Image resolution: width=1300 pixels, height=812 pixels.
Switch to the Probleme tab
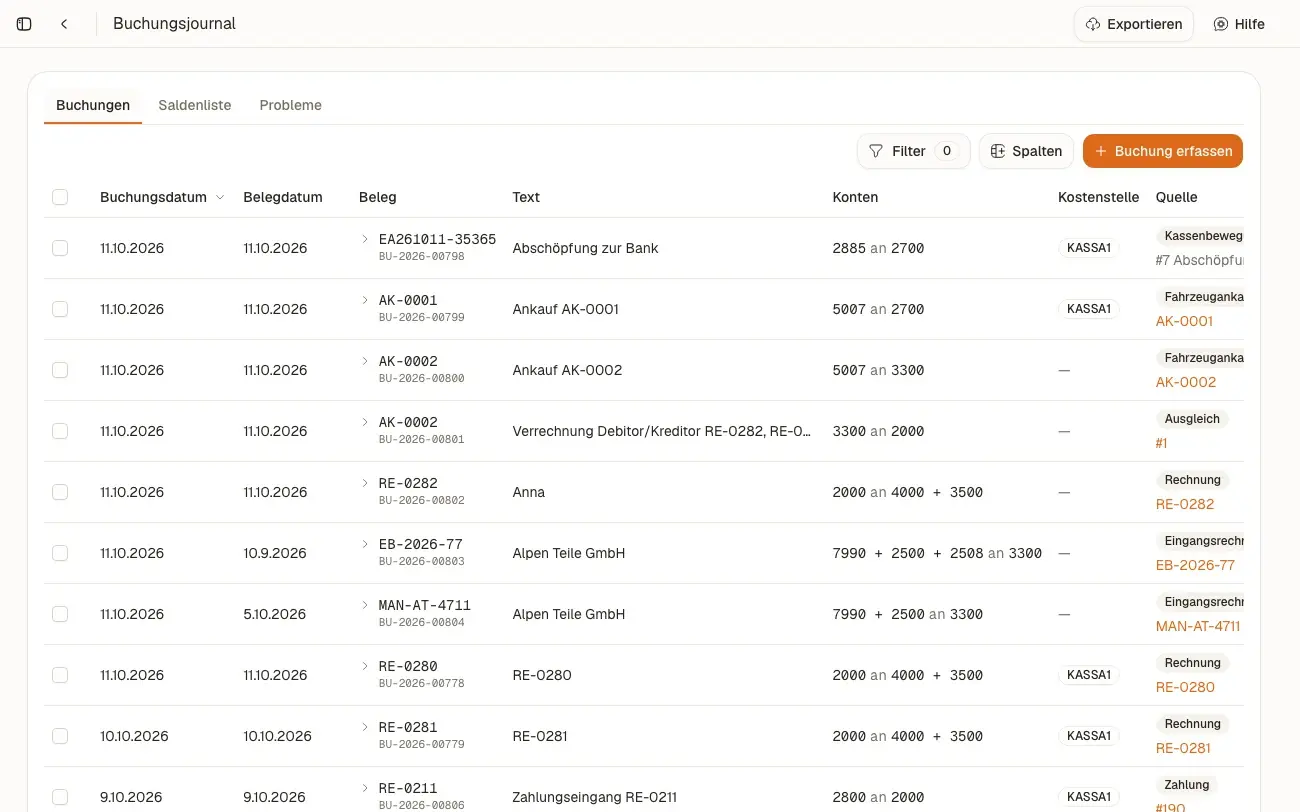pyautogui.click(x=291, y=105)
